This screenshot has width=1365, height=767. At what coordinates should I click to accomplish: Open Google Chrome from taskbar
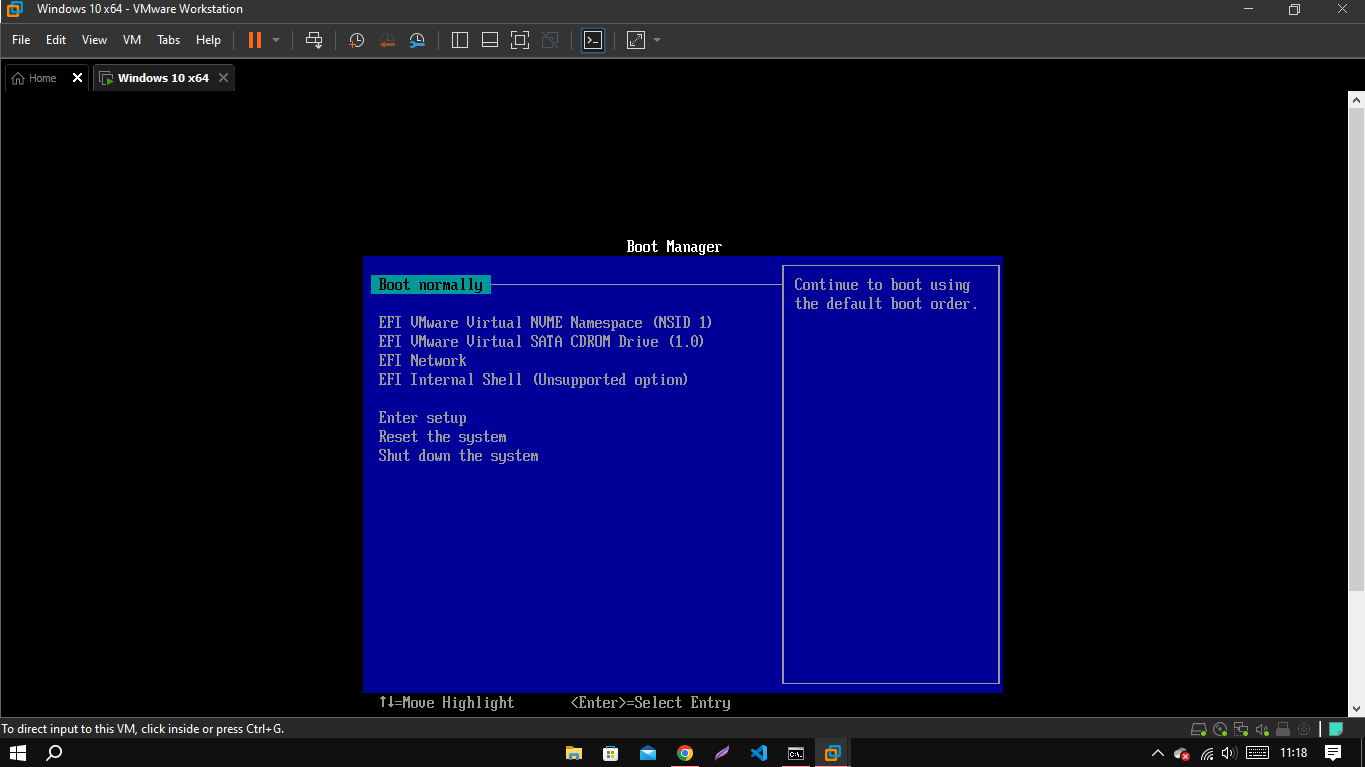(x=684, y=752)
